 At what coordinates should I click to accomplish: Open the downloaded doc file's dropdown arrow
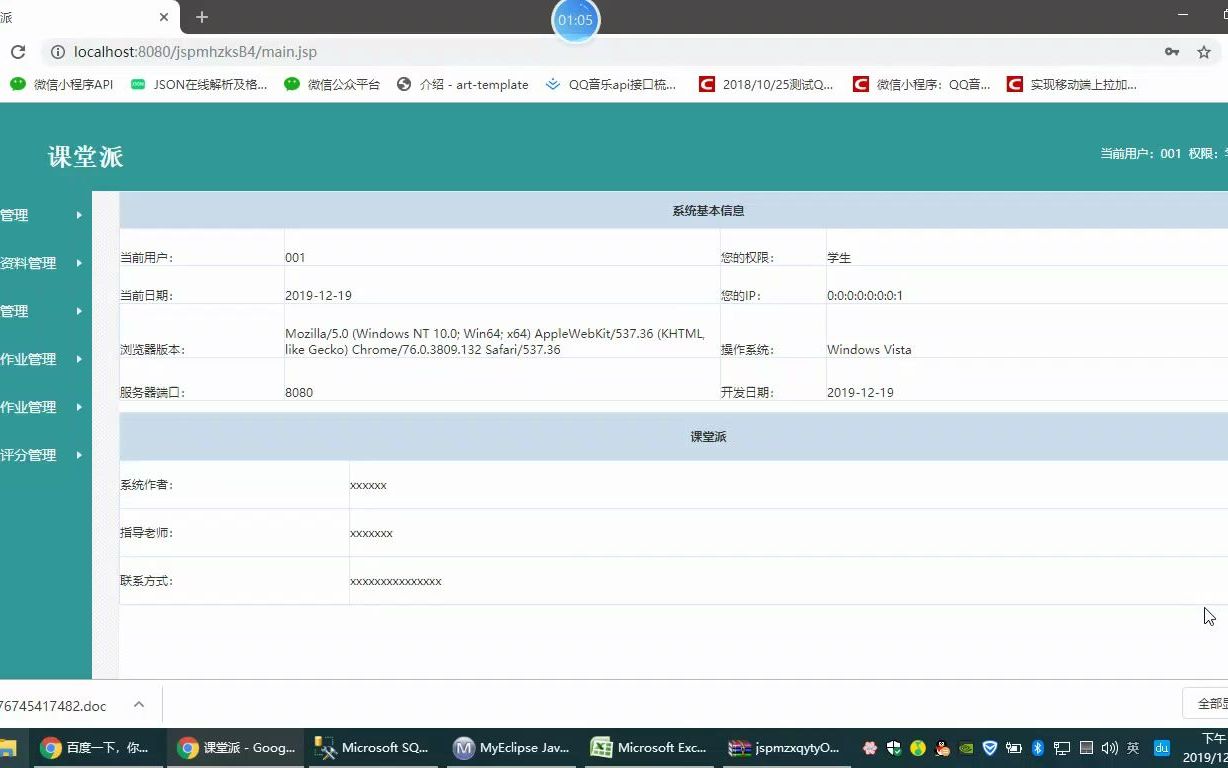[139, 703]
